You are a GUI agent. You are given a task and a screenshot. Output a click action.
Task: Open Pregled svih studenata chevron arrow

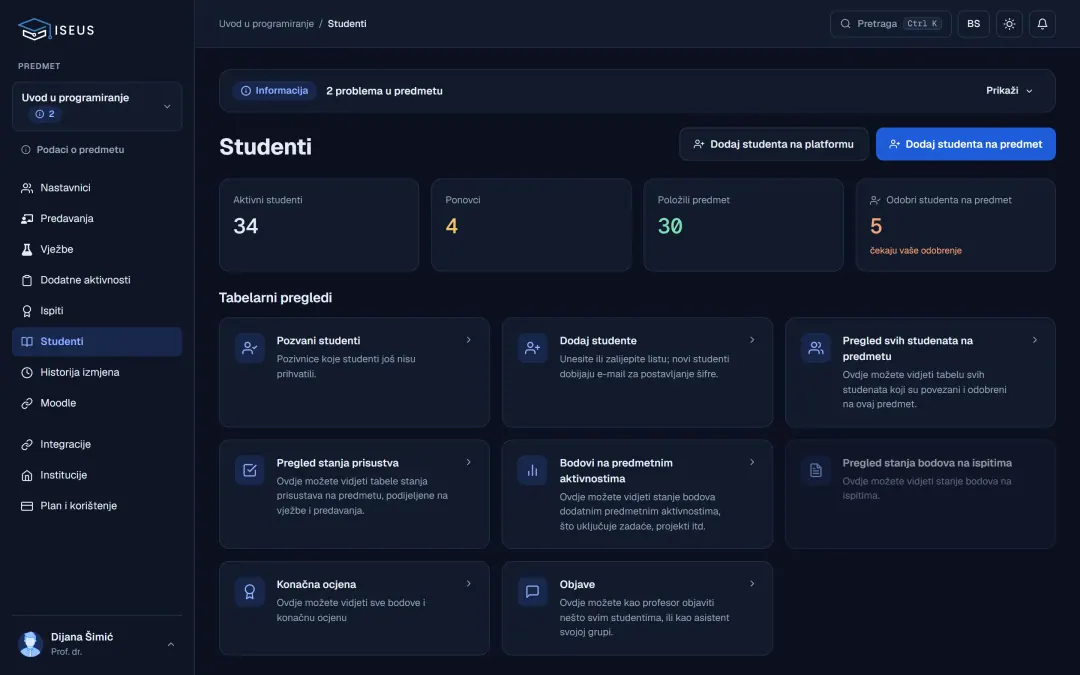[1035, 340]
